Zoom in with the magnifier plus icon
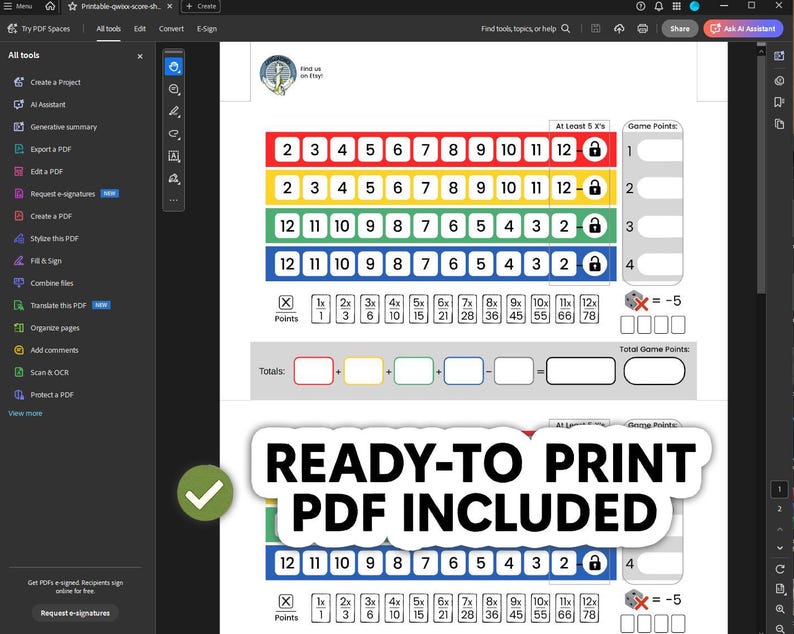Viewport: 794px width, 634px height. pyautogui.click(x=779, y=609)
